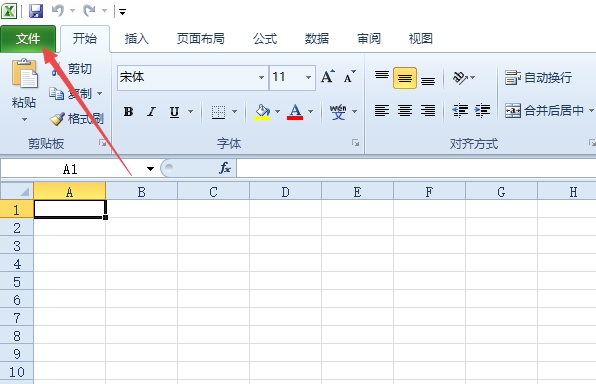Screen dimensions: 596x384
Task: Expand the font size 11 dropdown
Action: click(308, 77)
